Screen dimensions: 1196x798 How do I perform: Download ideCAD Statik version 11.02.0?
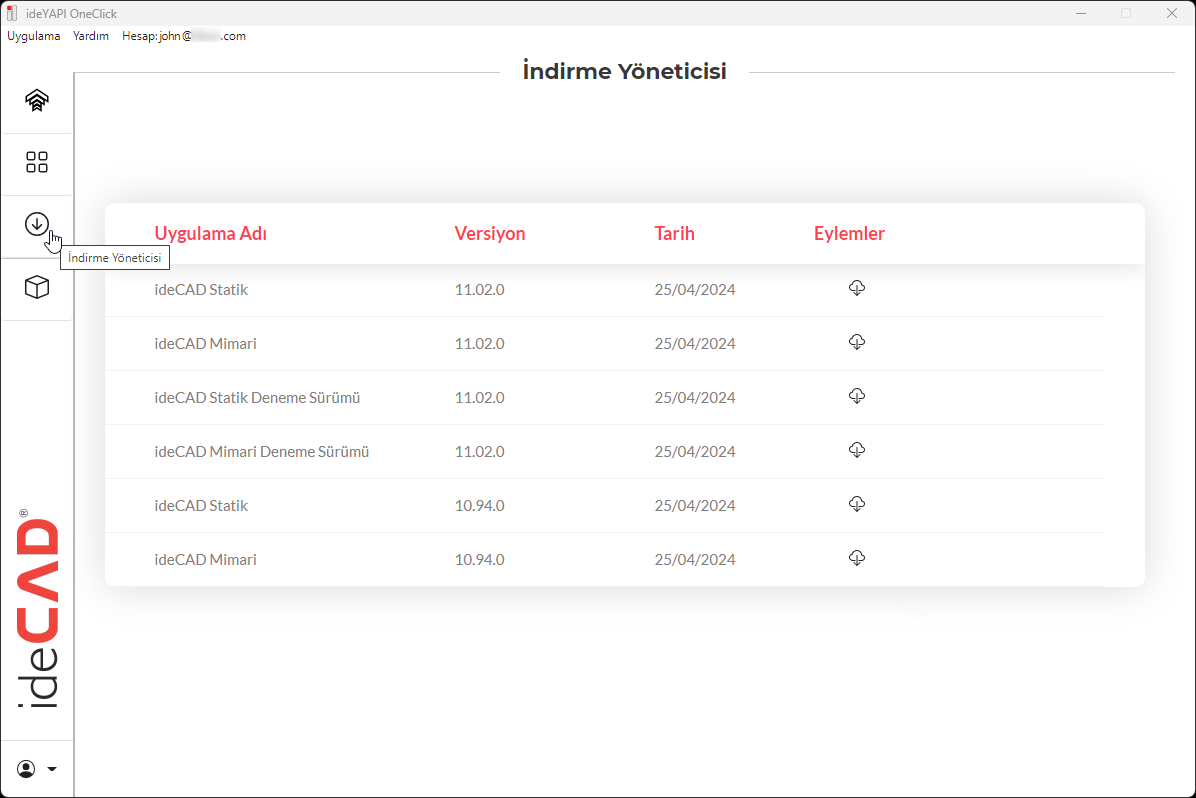[x=856, y=289]
